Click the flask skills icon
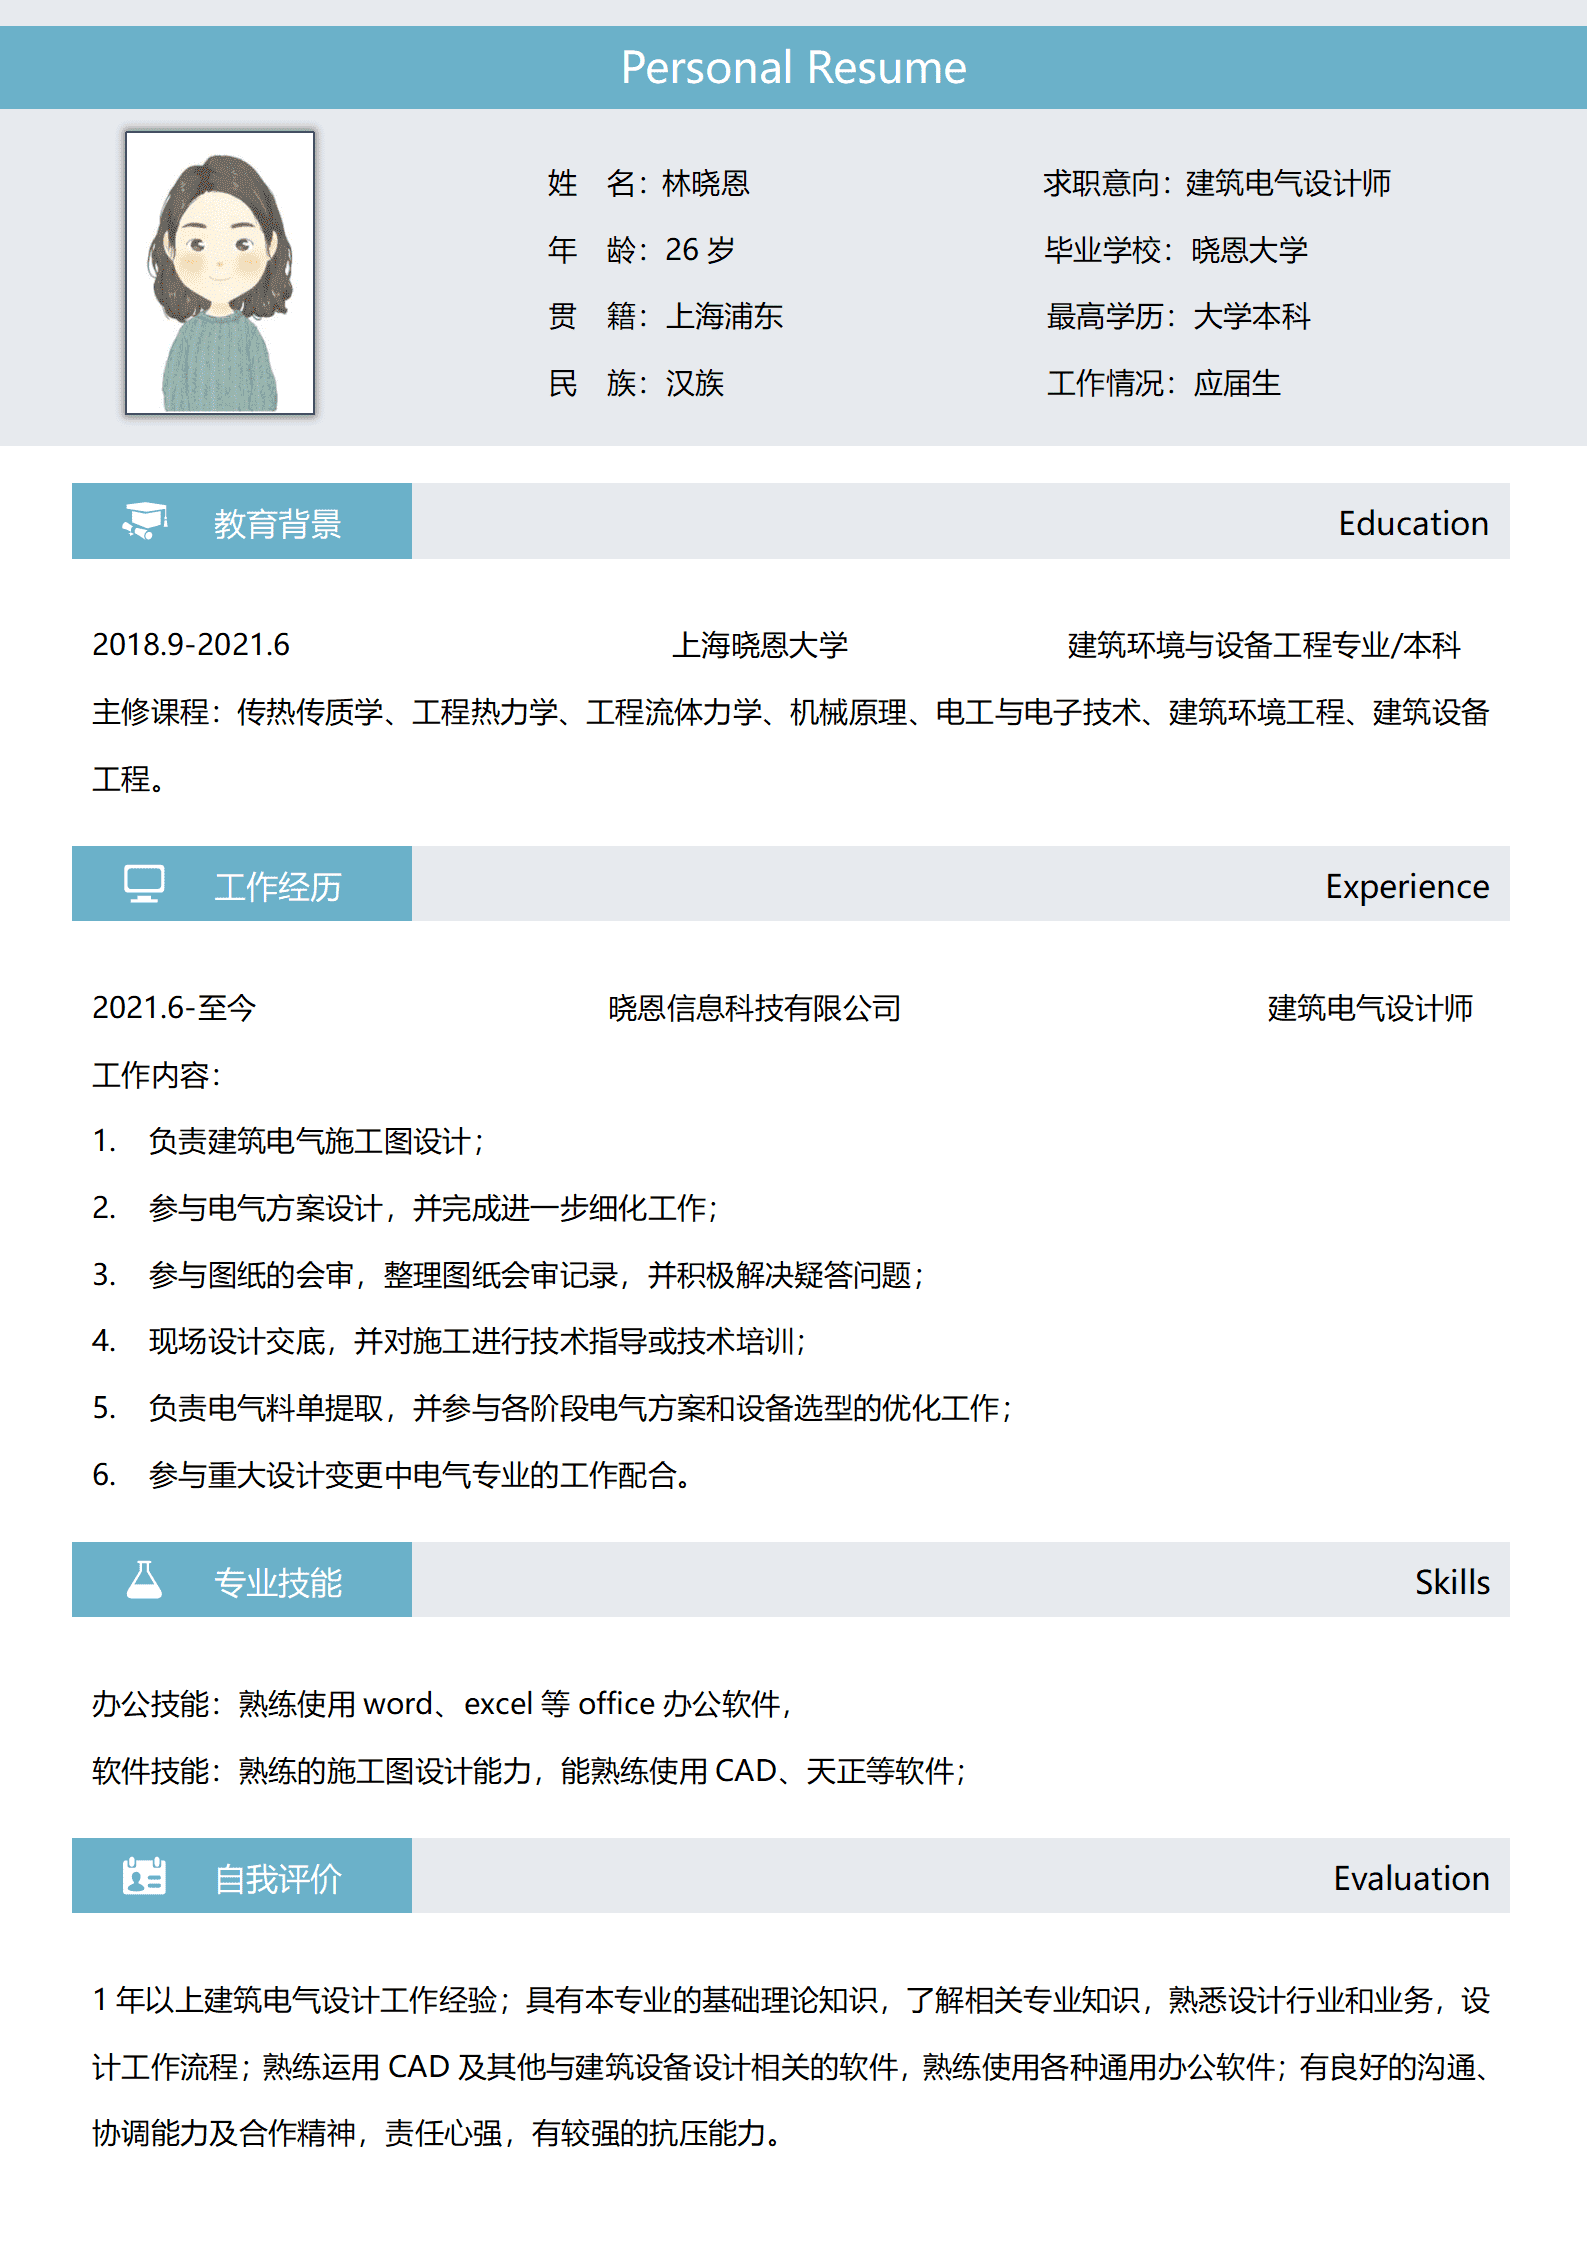Screen dimensions: 1587x2245 [144, 1580]
